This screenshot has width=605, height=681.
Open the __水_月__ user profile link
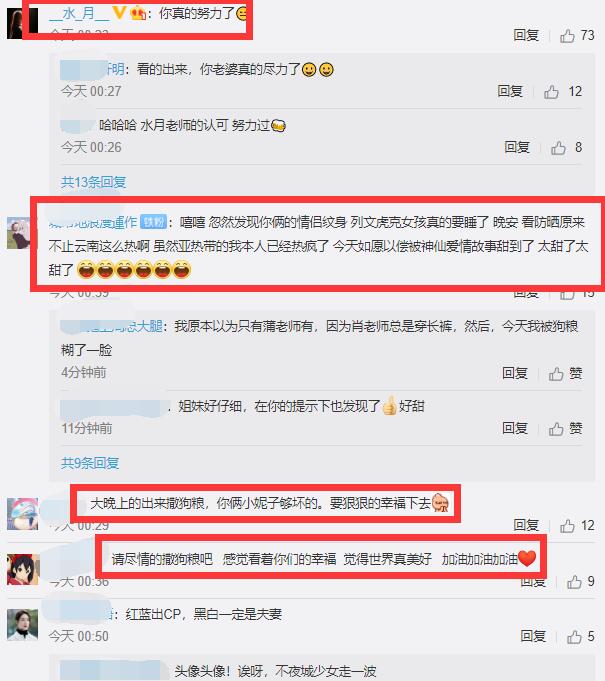click(x=79, y=13)
